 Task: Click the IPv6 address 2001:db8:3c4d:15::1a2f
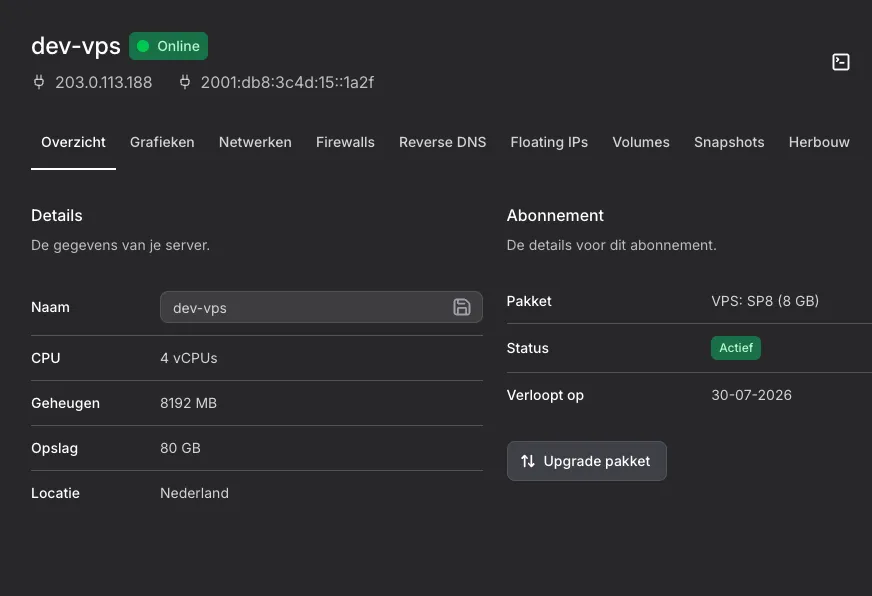(287, 82)
